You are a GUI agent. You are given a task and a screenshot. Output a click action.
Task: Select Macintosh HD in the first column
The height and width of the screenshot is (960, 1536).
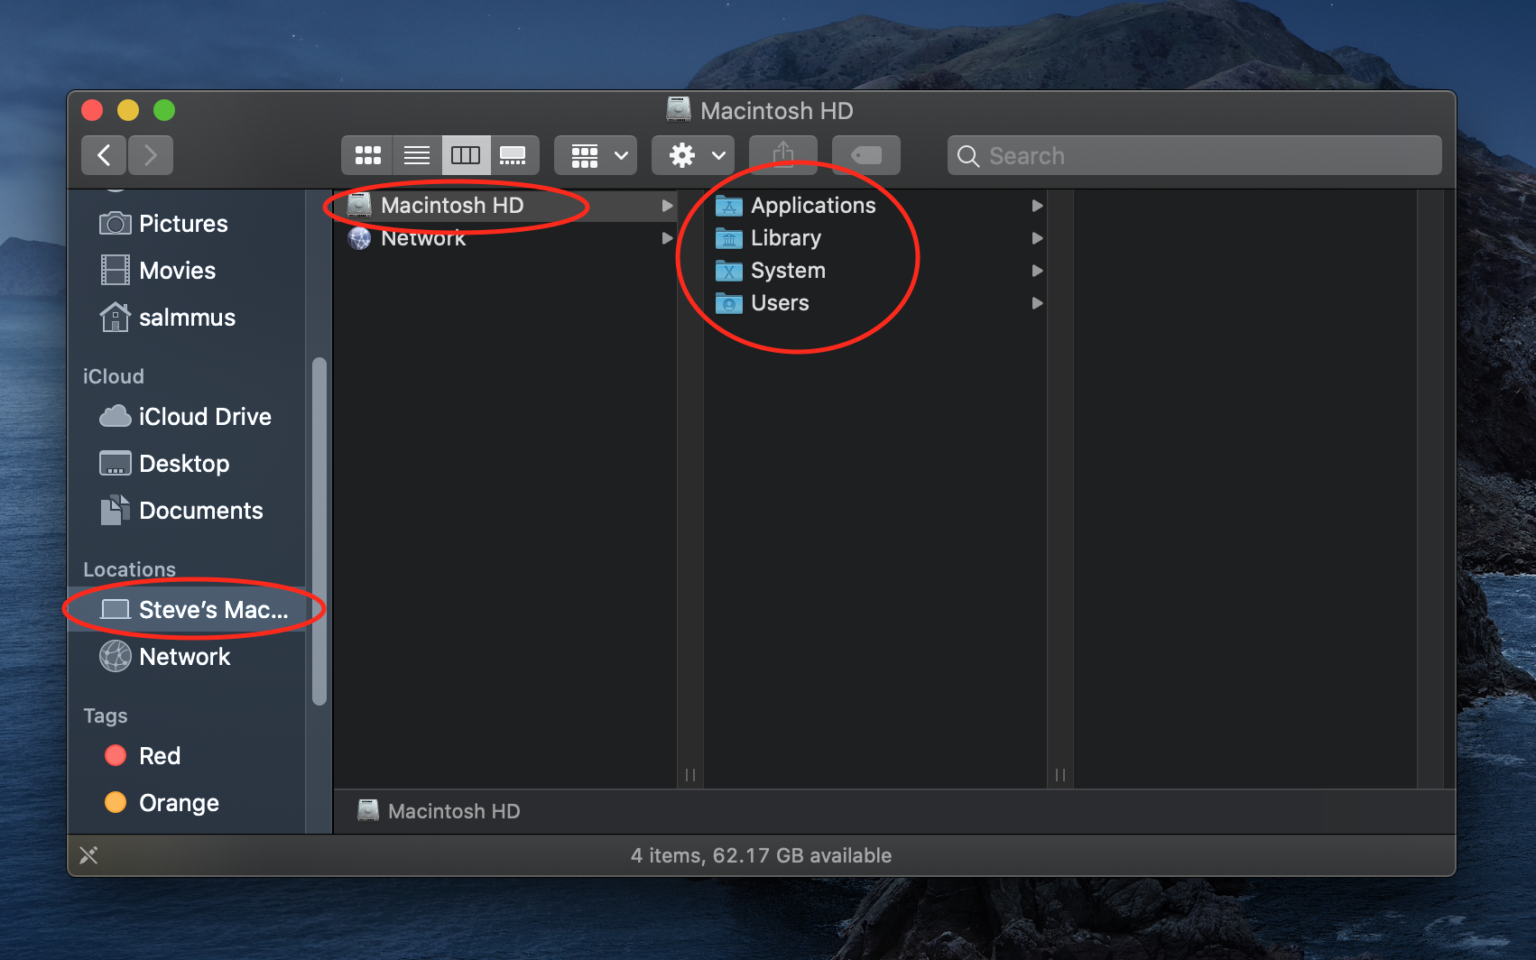point(506,205)
